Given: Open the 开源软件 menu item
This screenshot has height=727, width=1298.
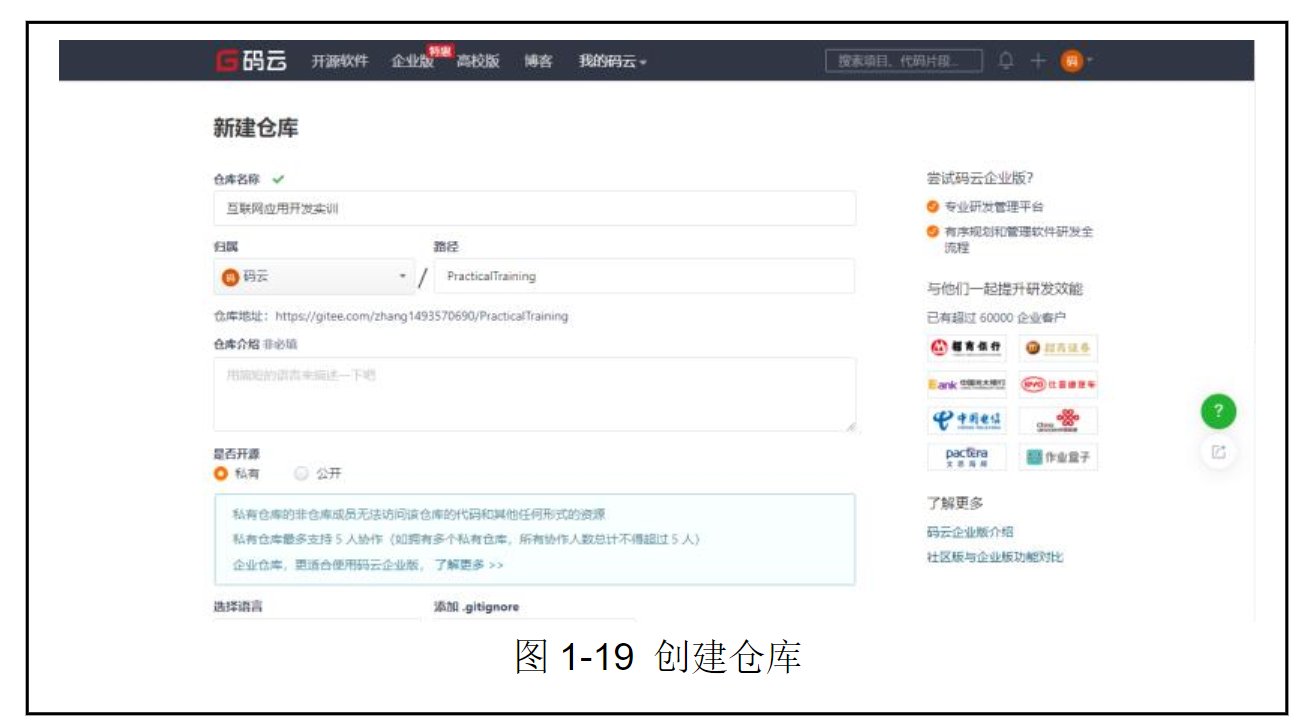Looking at the screenshot, I should pyautogui.click(x=339, y=62).
